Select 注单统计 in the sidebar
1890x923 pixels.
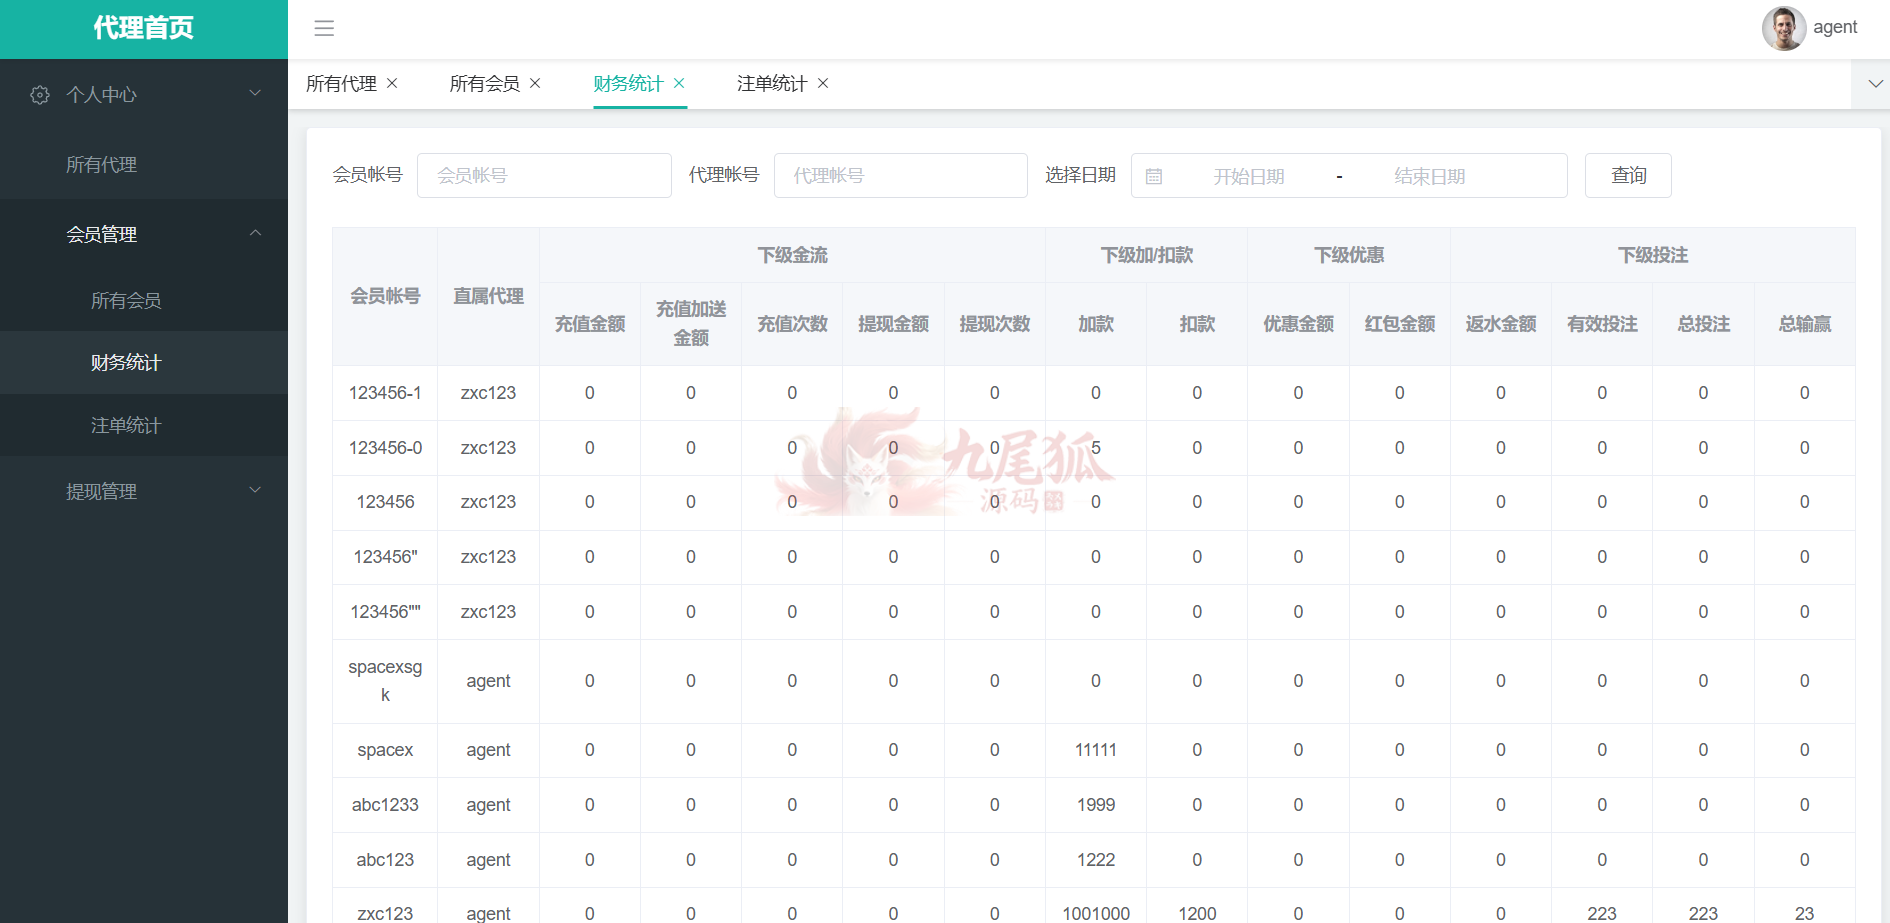[x=126, y=426]
